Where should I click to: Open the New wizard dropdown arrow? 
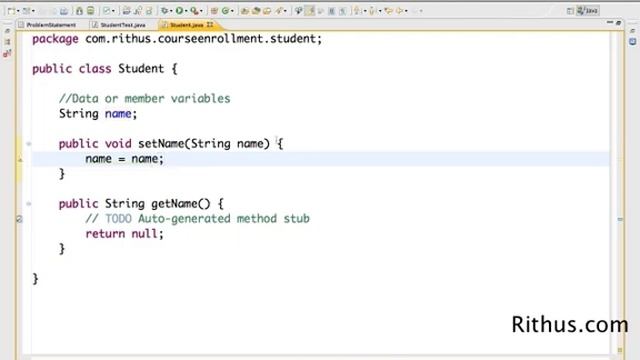(18, 11)
